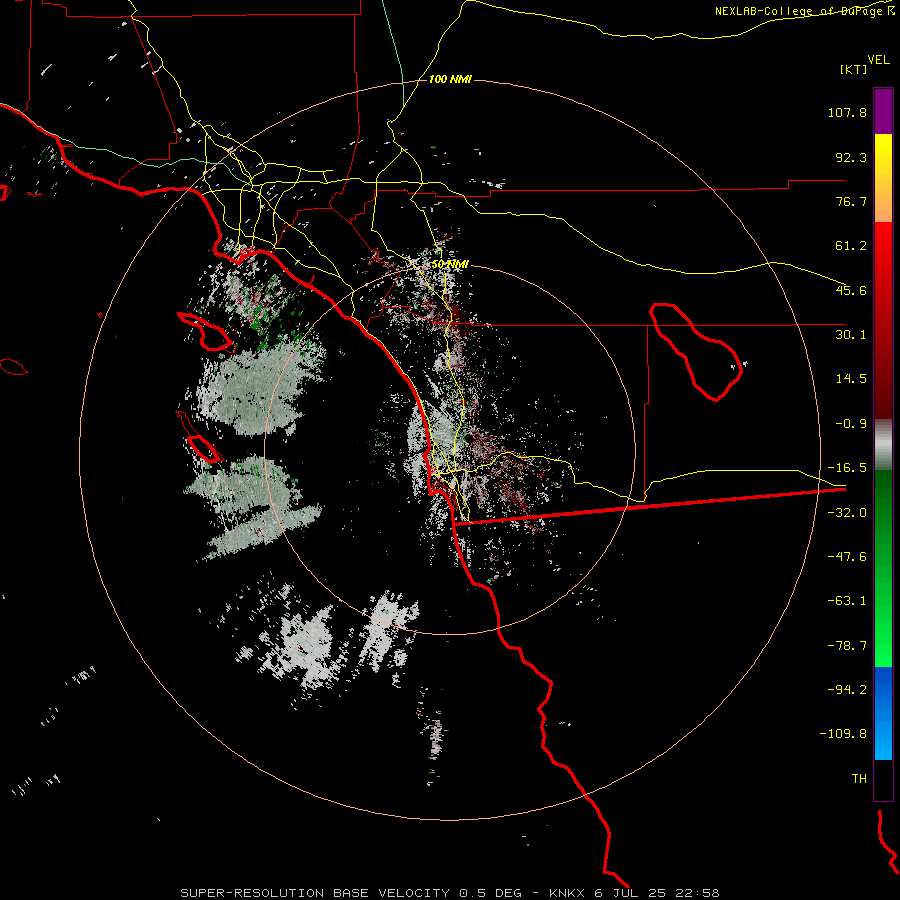Pick the purple segment of the color bar

(883, 111)
